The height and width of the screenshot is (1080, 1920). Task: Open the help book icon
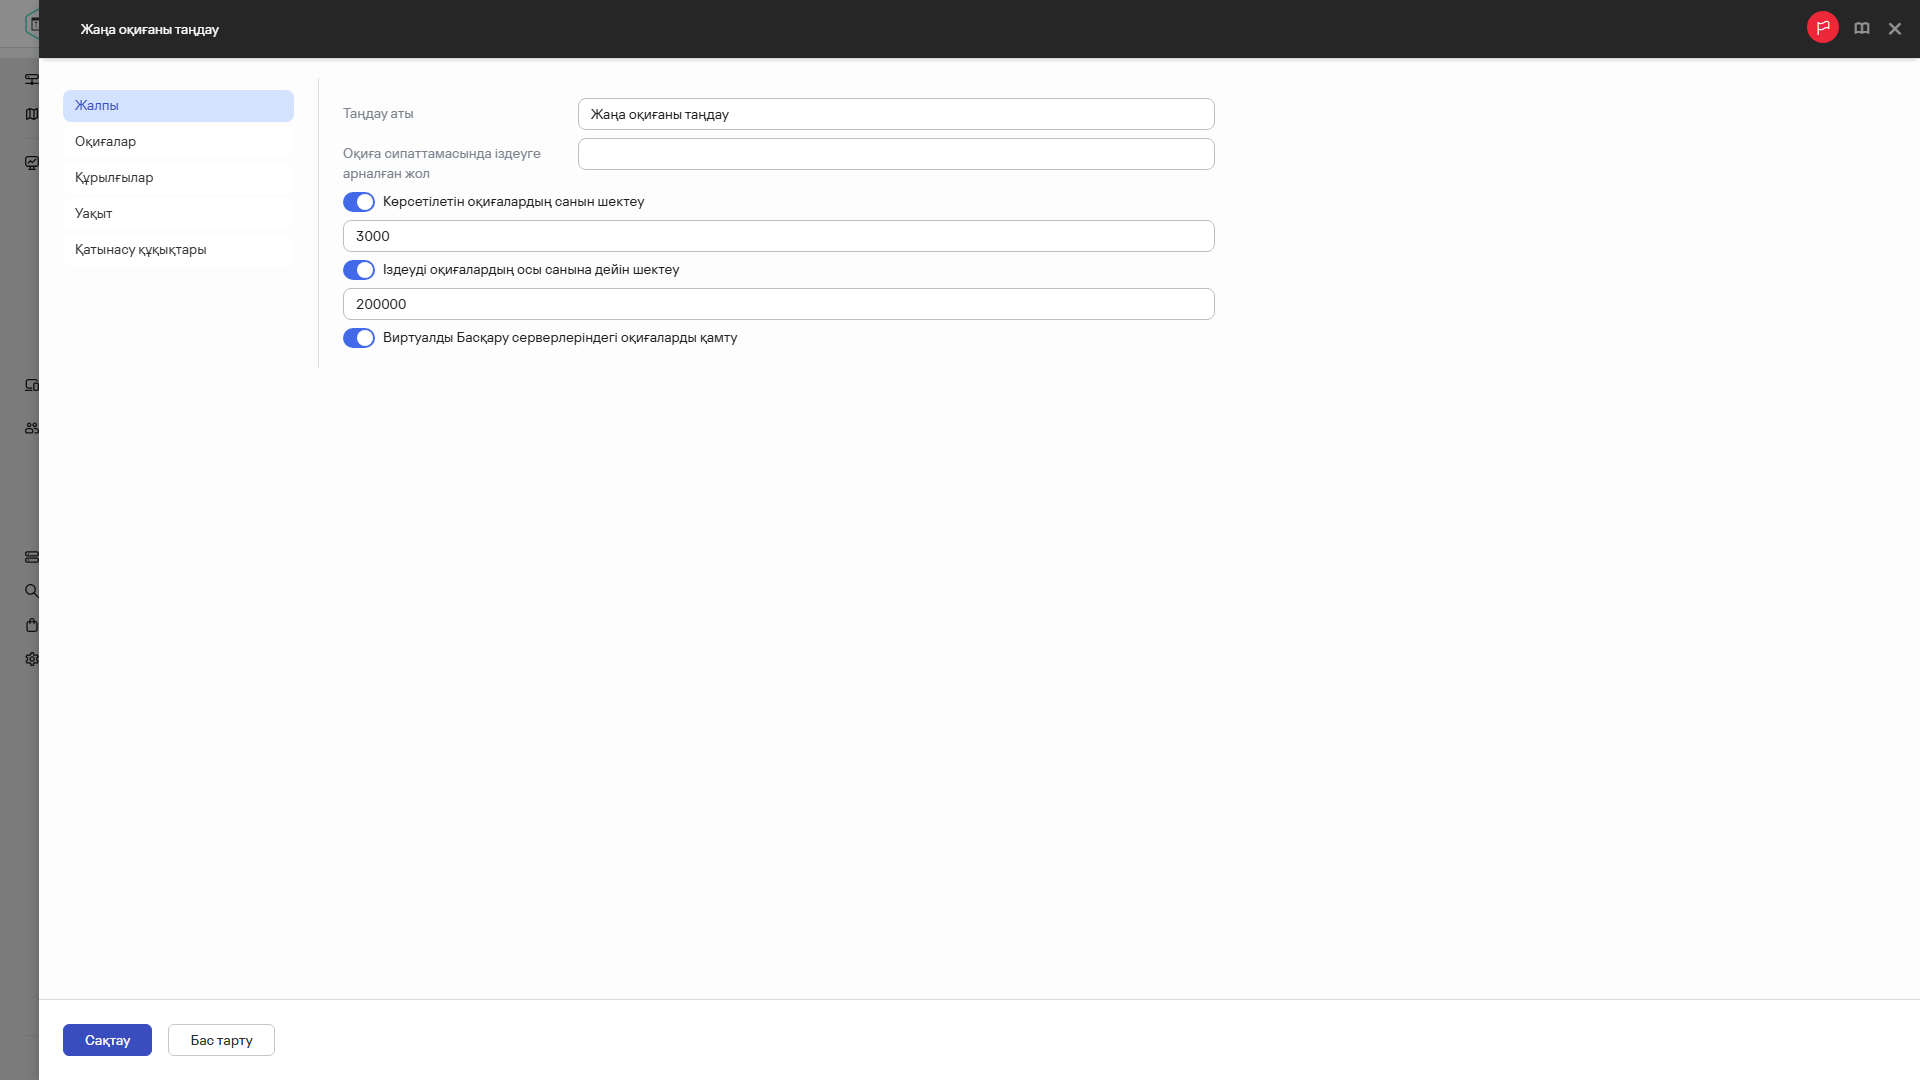[1861, 29]
